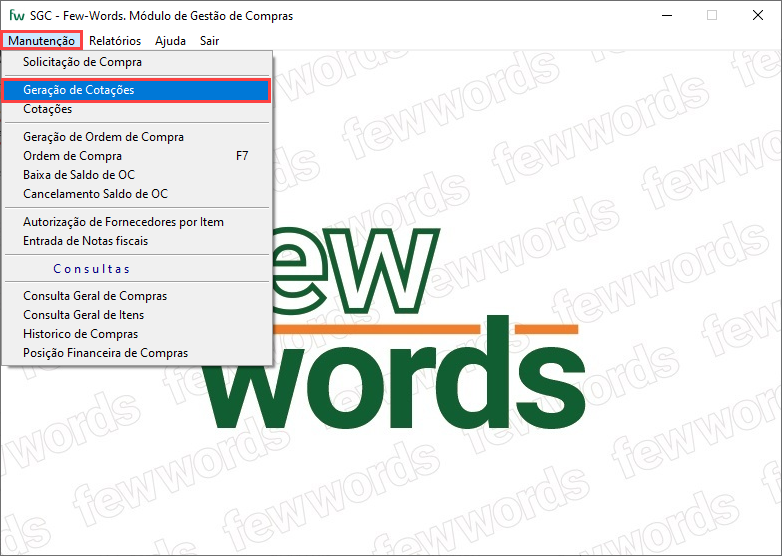The width and height of the screenshot is (782, 556).
Task: Select Entrada de Notas fiscais
Action: point(137,240)
